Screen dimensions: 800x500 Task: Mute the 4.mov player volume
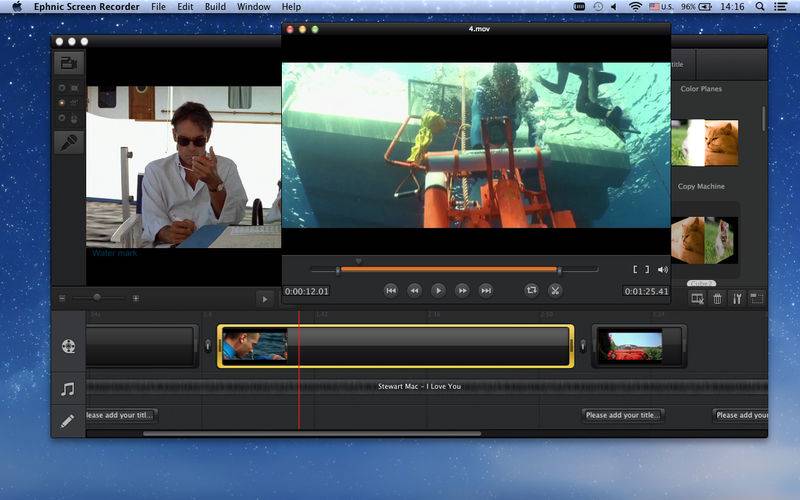[663, 269]
